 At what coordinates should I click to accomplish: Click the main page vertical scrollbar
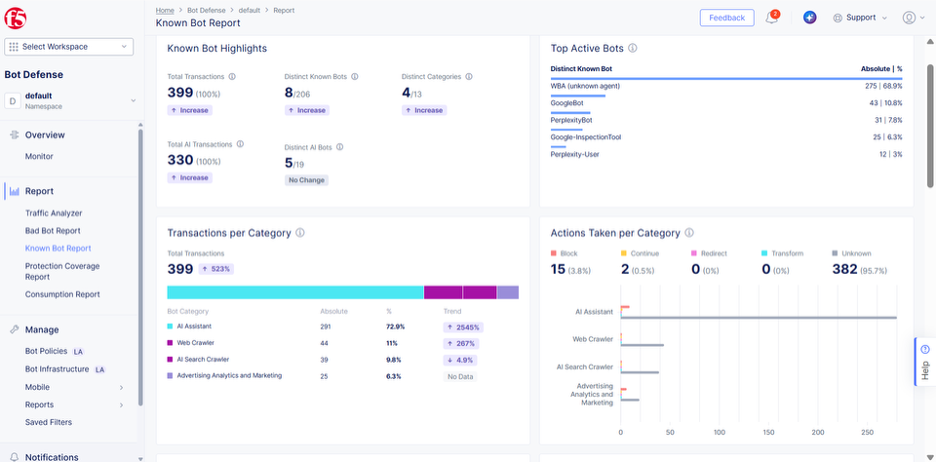click(930, 125)
